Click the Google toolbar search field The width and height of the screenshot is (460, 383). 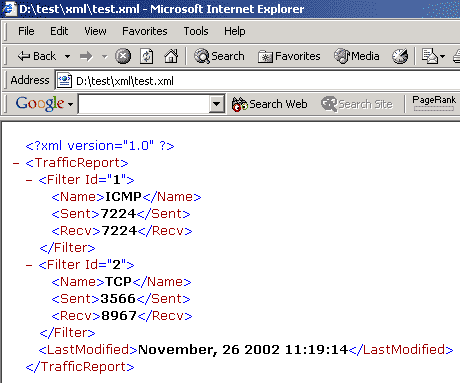[144, 104]
